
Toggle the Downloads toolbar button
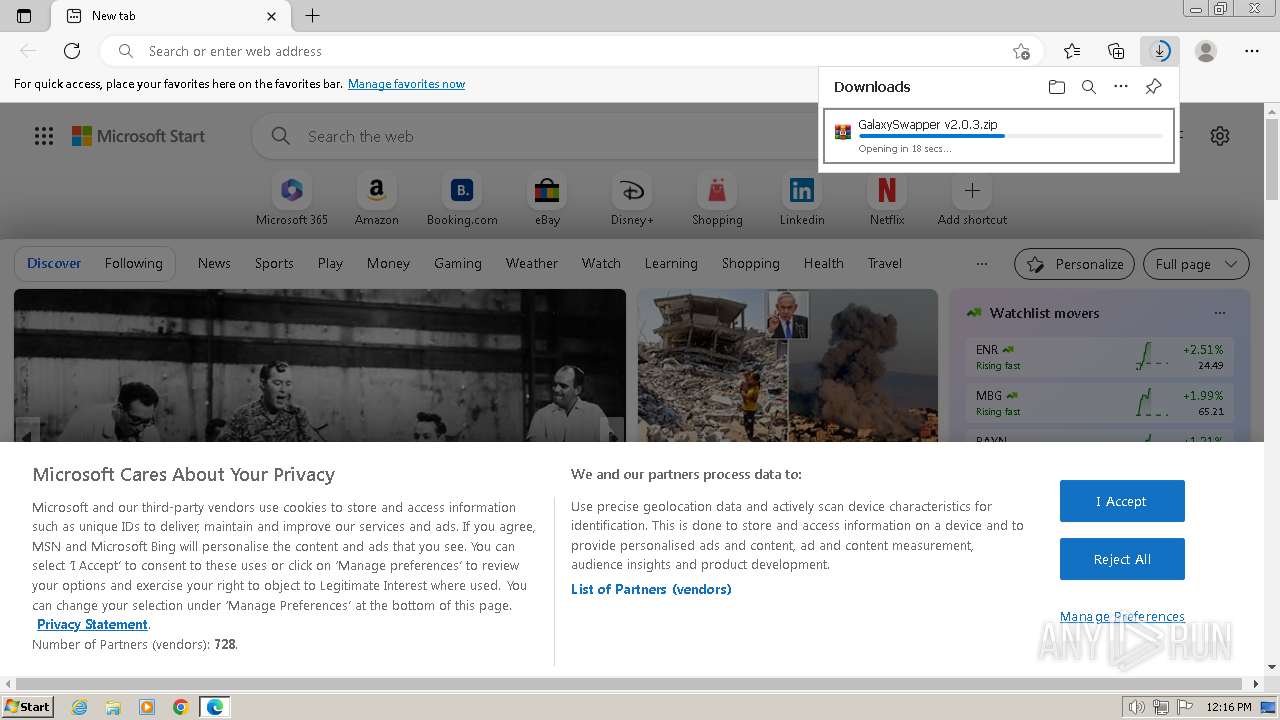pyautogui.click(x=1160, y=51)
